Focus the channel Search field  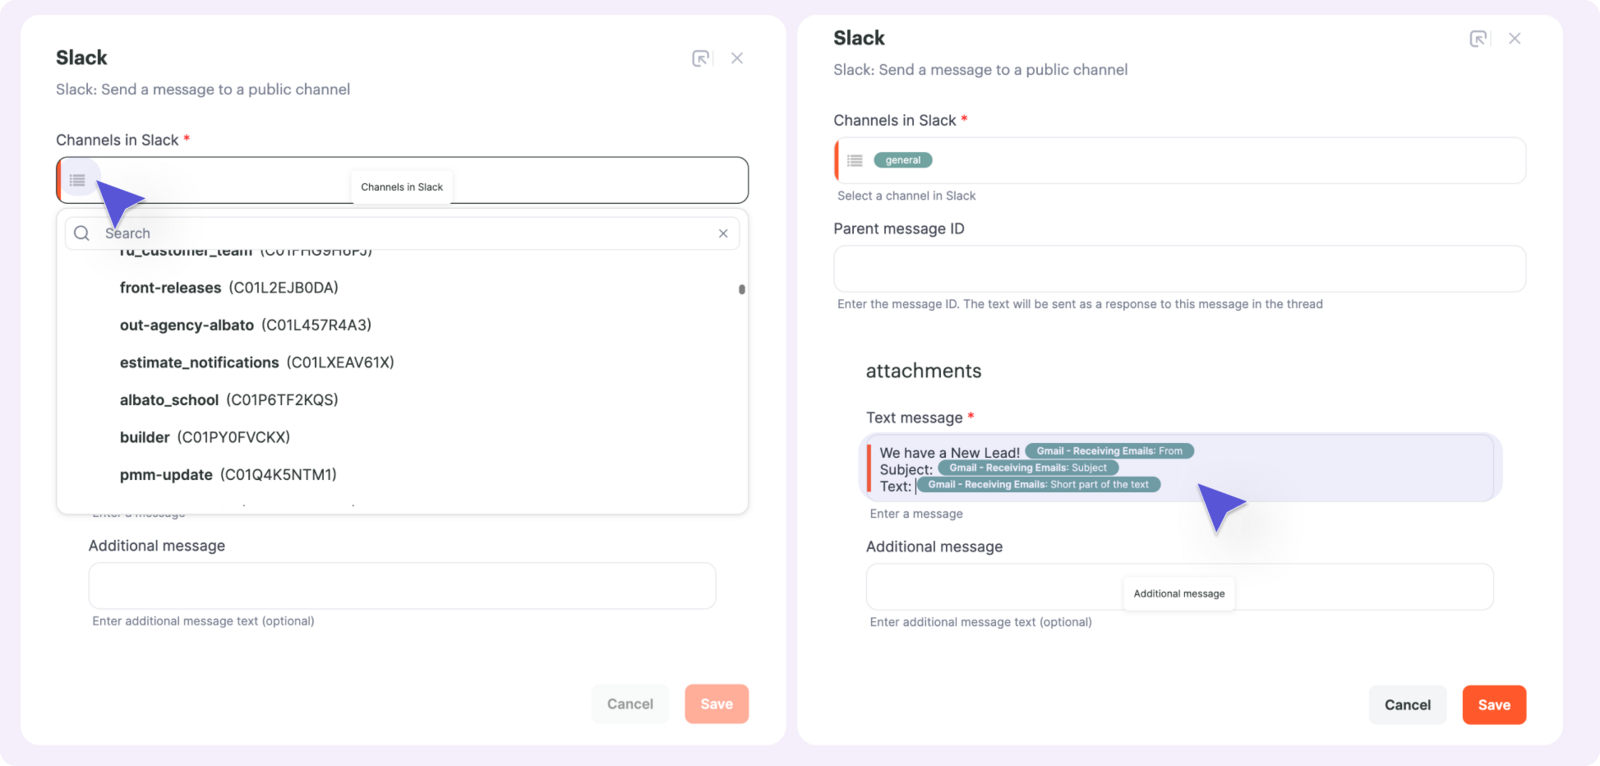click(x=402, y=233)
